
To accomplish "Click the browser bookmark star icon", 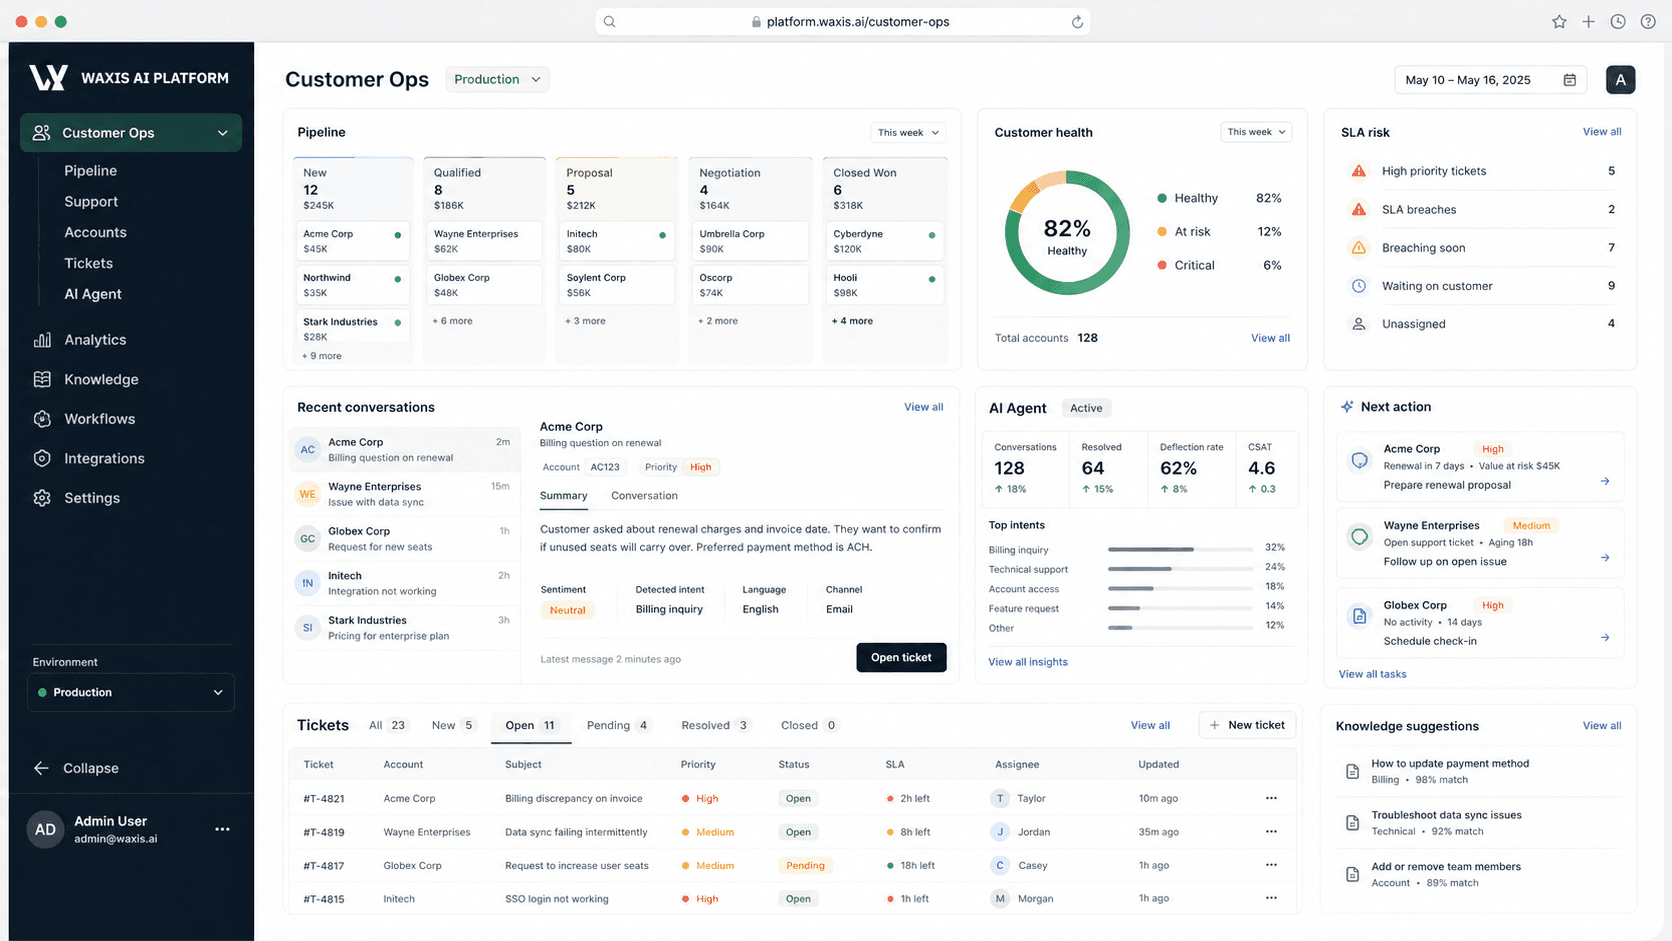I will (1559, 21).
